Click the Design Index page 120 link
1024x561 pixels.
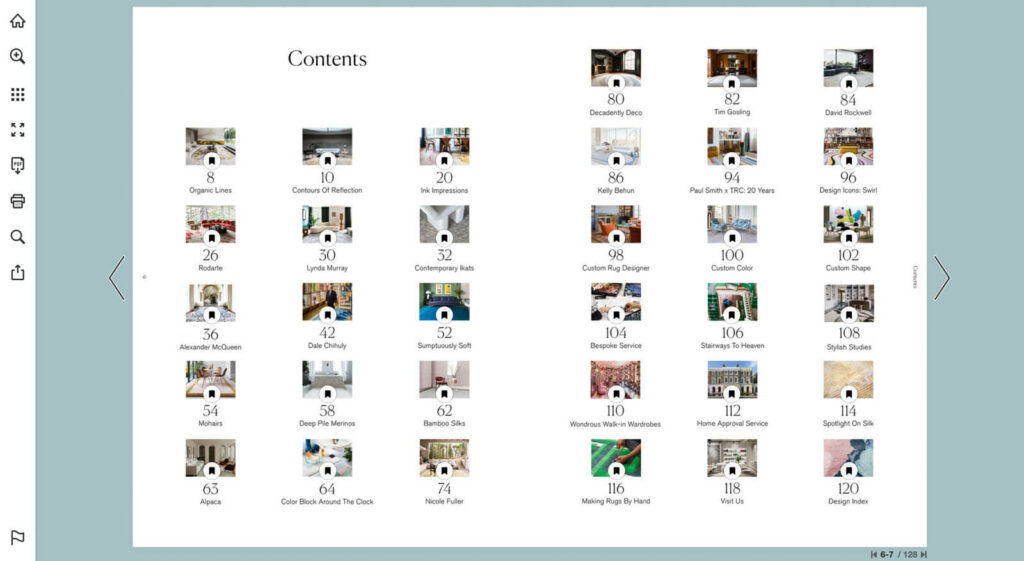click(848, 488)
